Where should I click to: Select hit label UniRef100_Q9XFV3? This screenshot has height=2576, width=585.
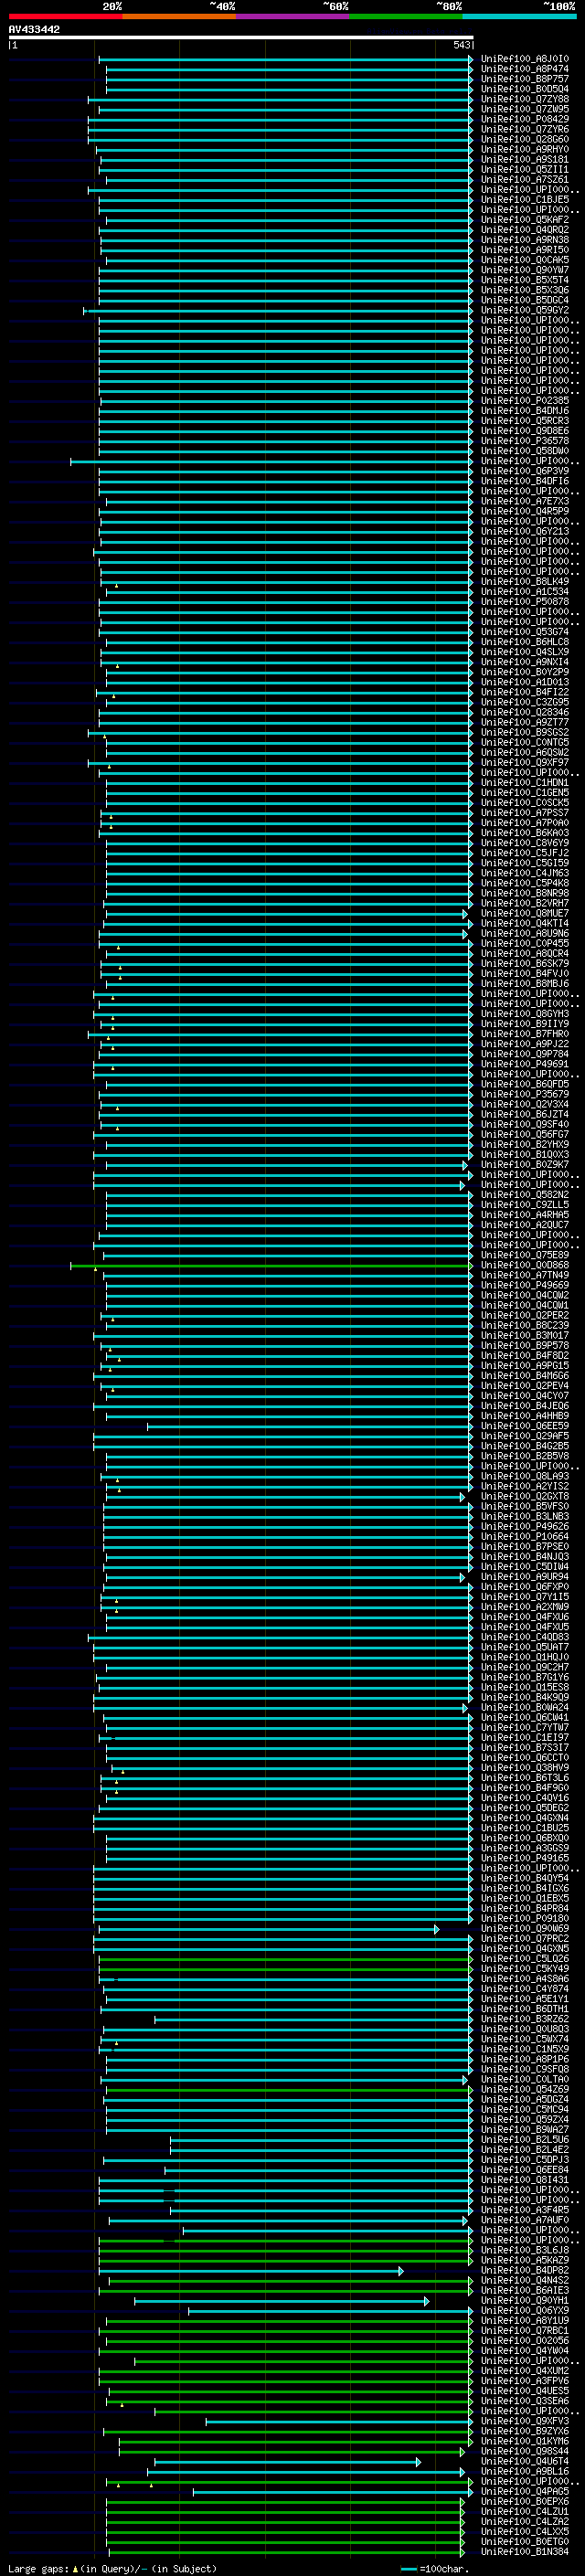[524, 2421]
